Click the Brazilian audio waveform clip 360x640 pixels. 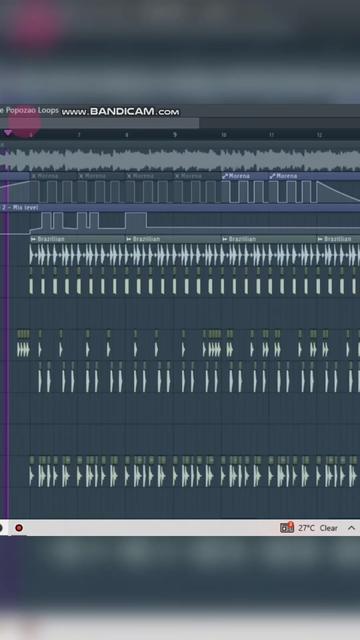195,255
